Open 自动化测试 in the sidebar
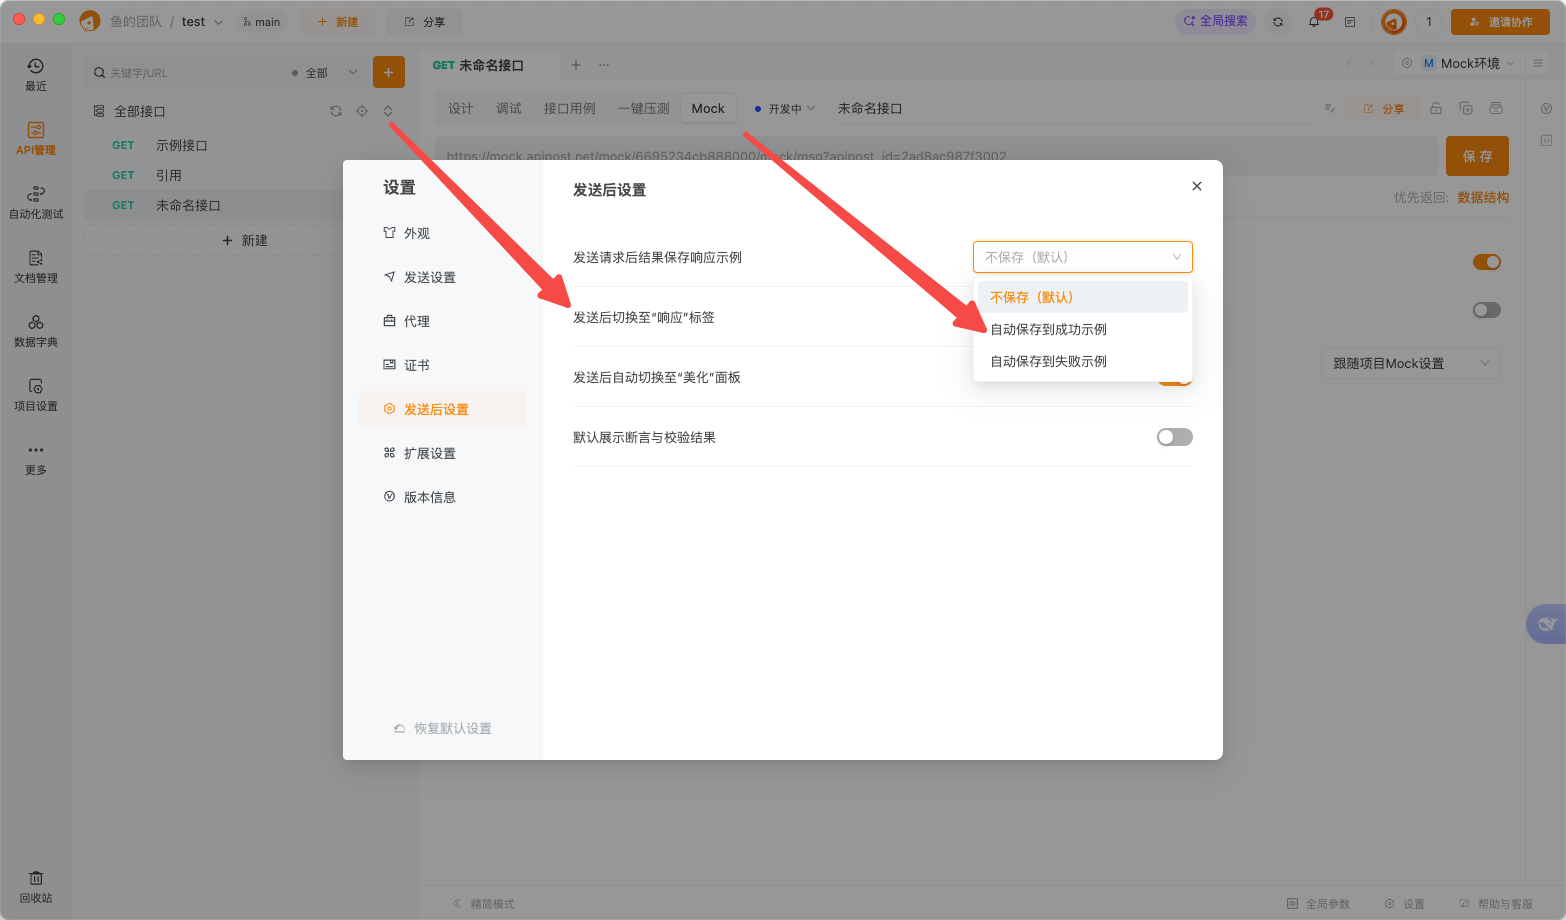 [36, 203]
